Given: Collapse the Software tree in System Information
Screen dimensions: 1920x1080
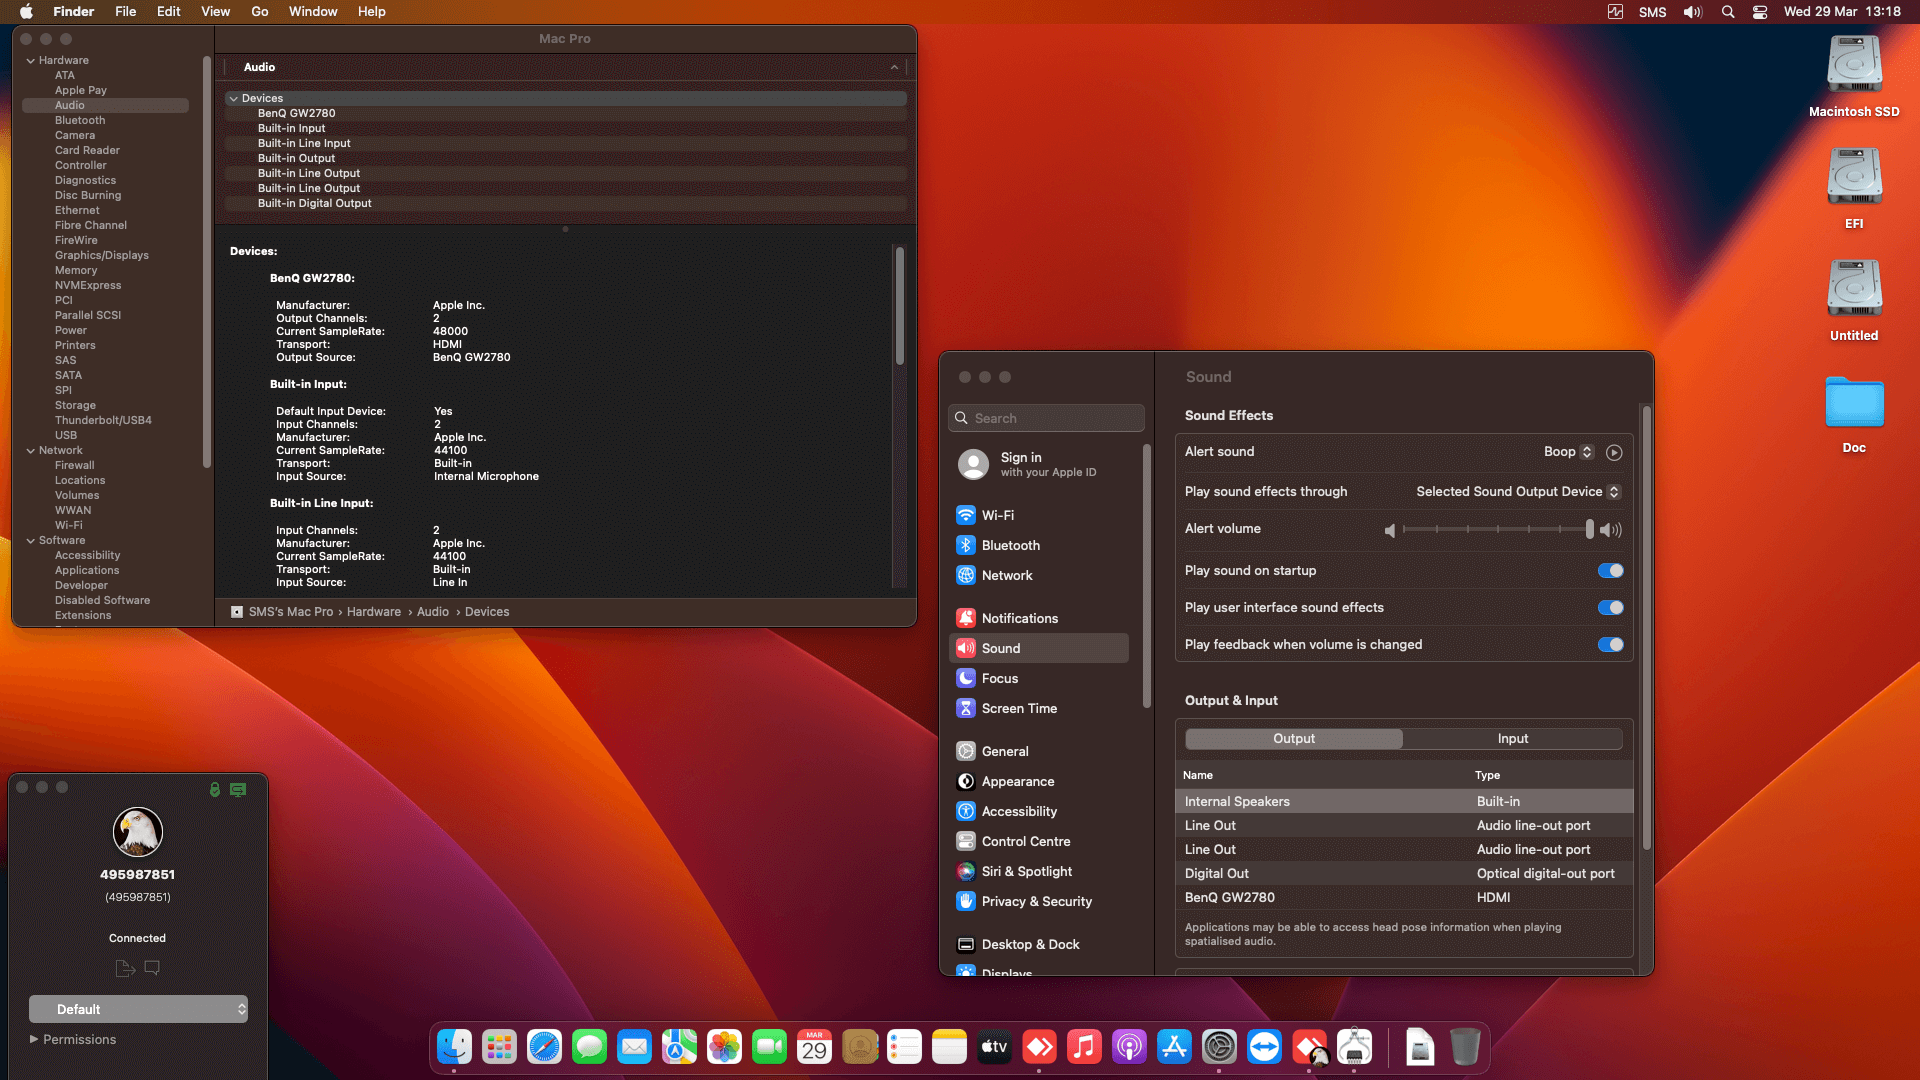Looking at the screenshot, I should pyautogui.click(x=31, y=541).
